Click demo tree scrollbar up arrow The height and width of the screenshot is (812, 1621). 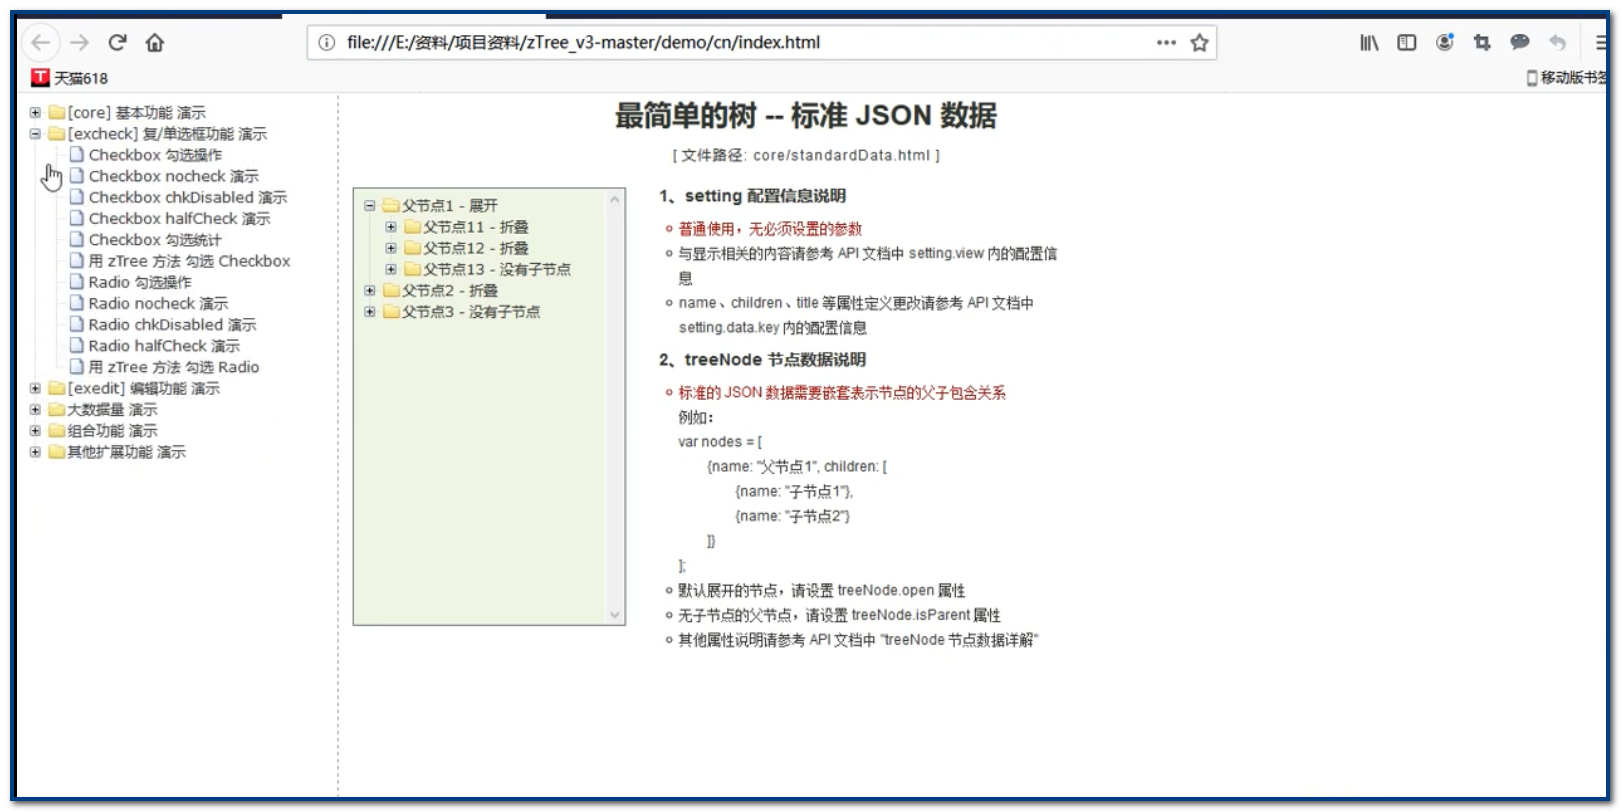click(615, 200)
